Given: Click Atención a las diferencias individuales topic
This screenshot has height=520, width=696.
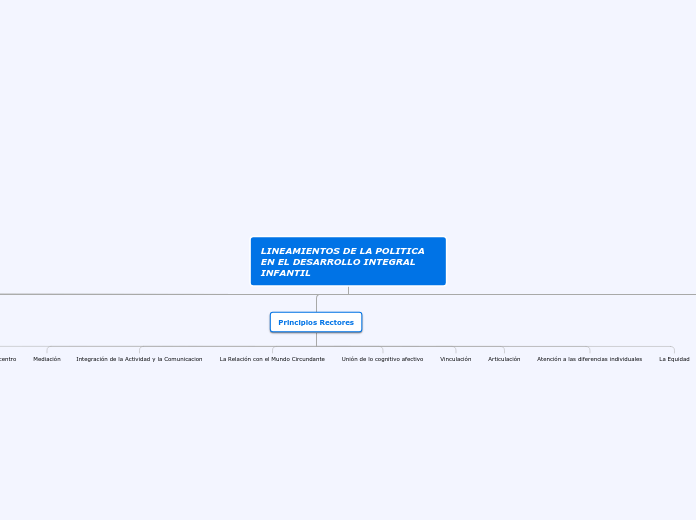Looking at the screenshot, I should [589, 359].
